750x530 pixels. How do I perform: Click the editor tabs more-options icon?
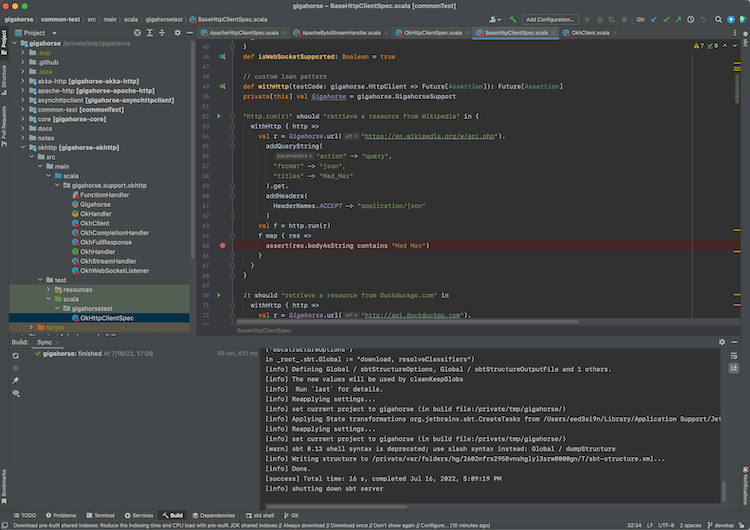pos(735,33)
